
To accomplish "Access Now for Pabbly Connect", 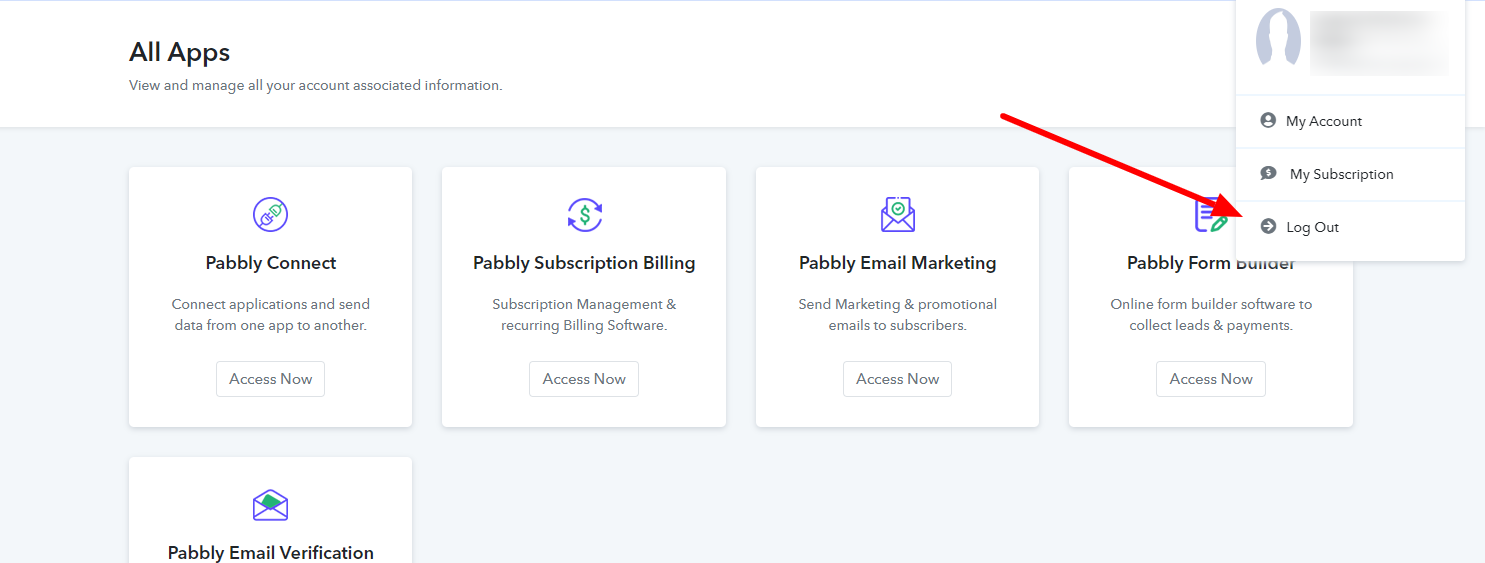I will point(270,379).
